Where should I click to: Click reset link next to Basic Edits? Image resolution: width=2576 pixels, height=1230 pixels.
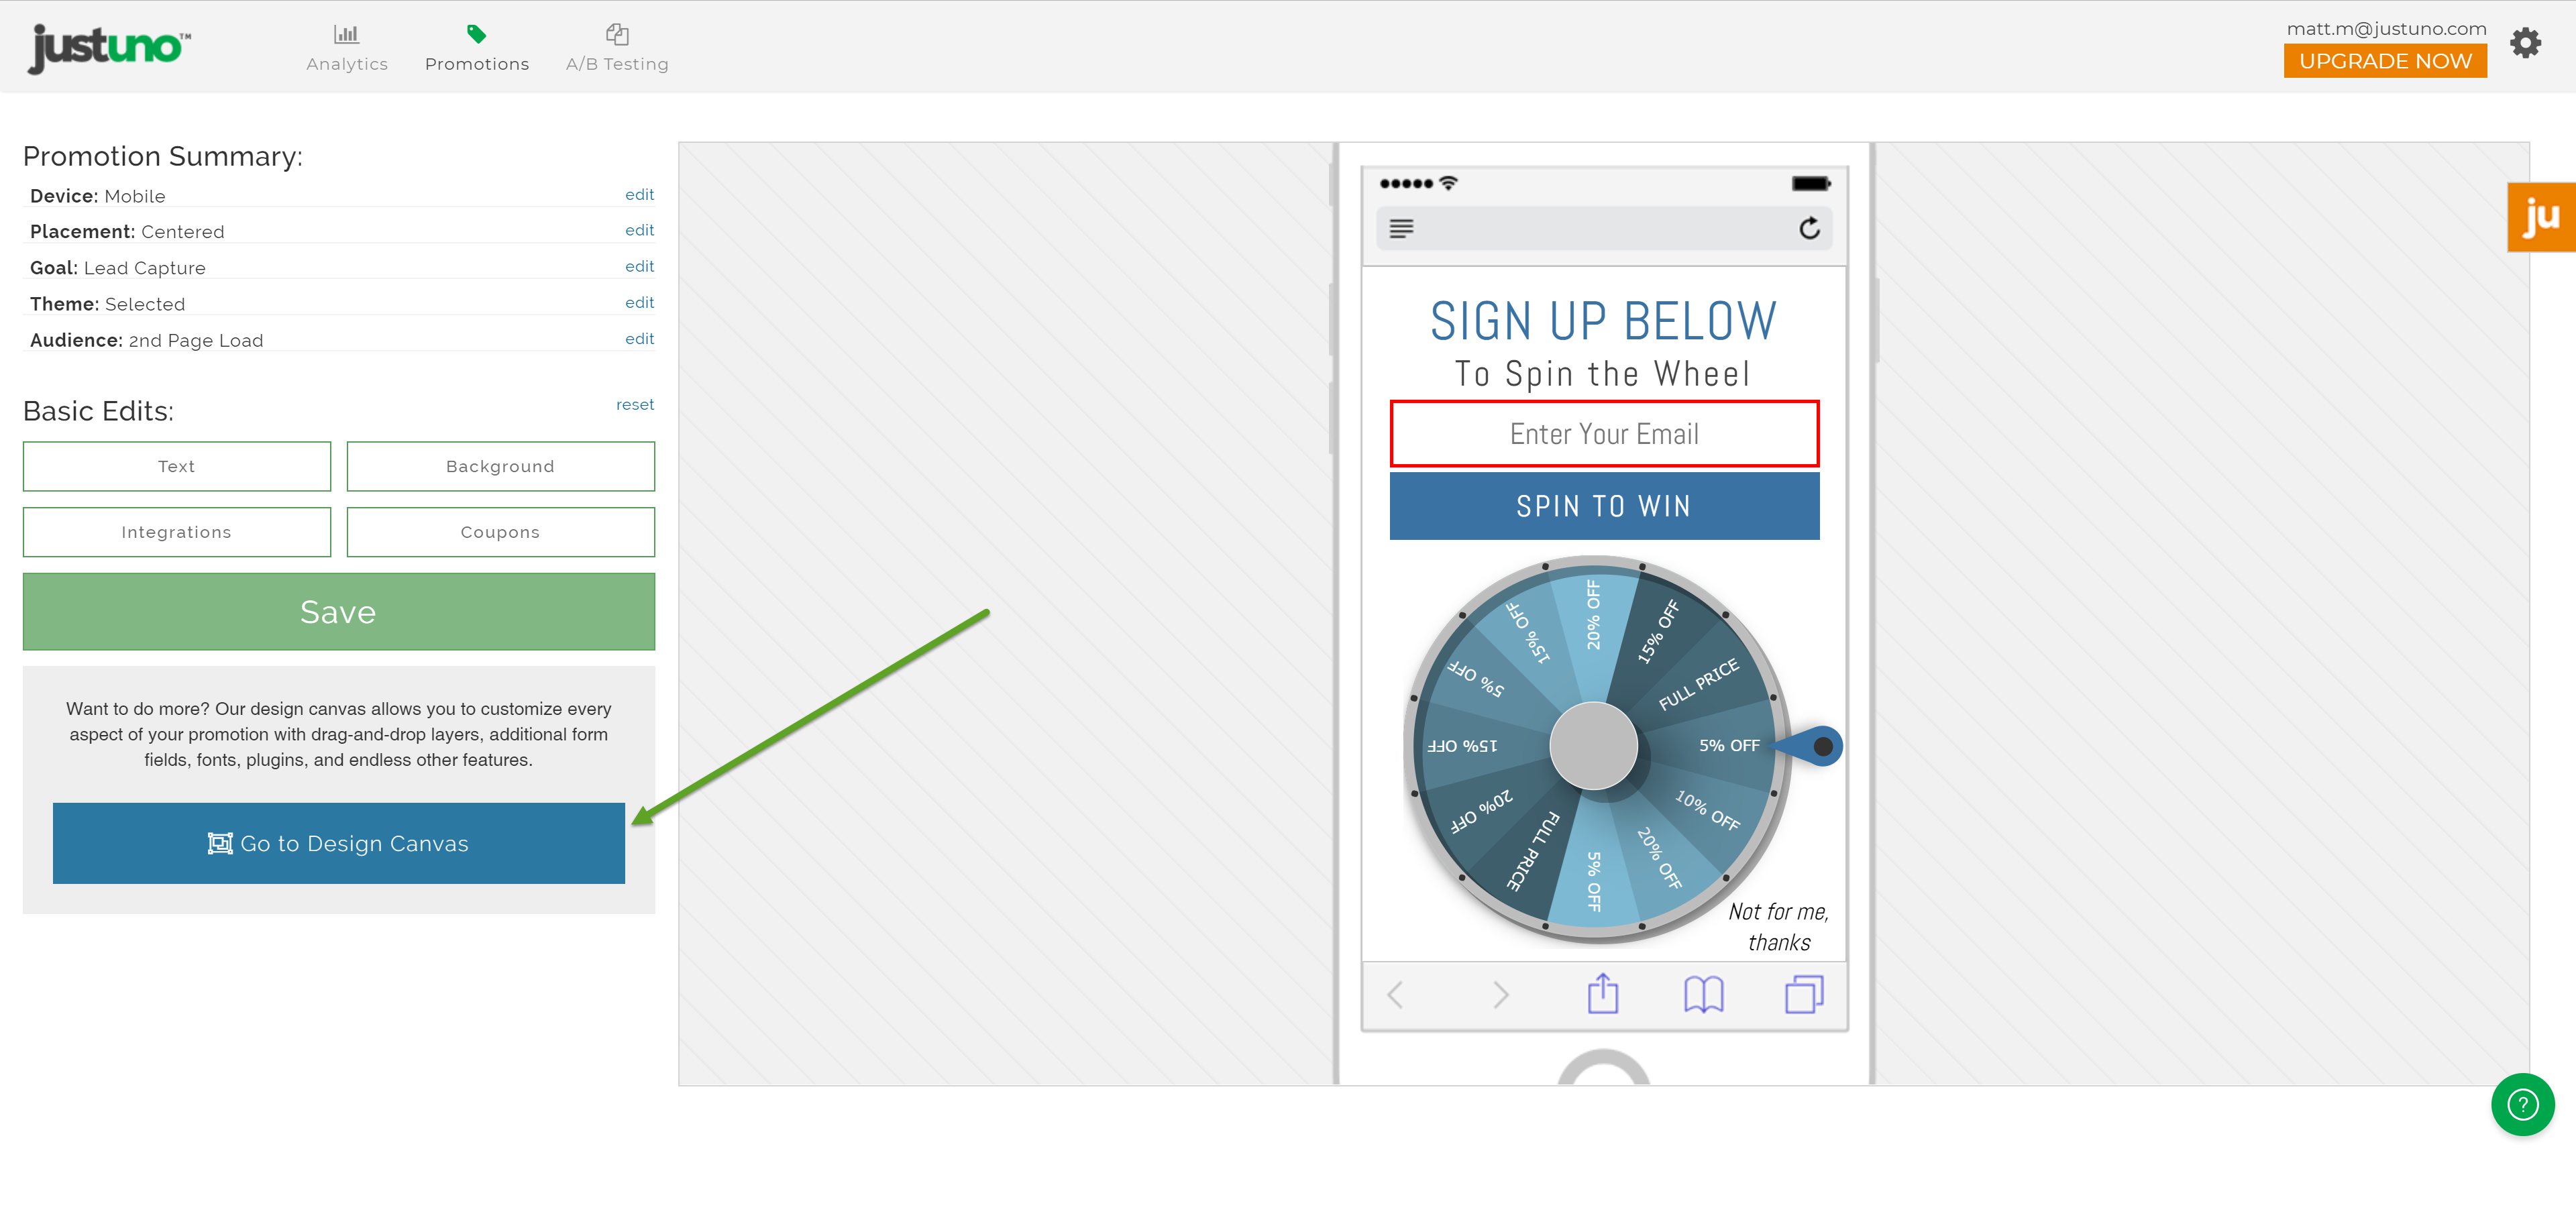click(636, 404)
